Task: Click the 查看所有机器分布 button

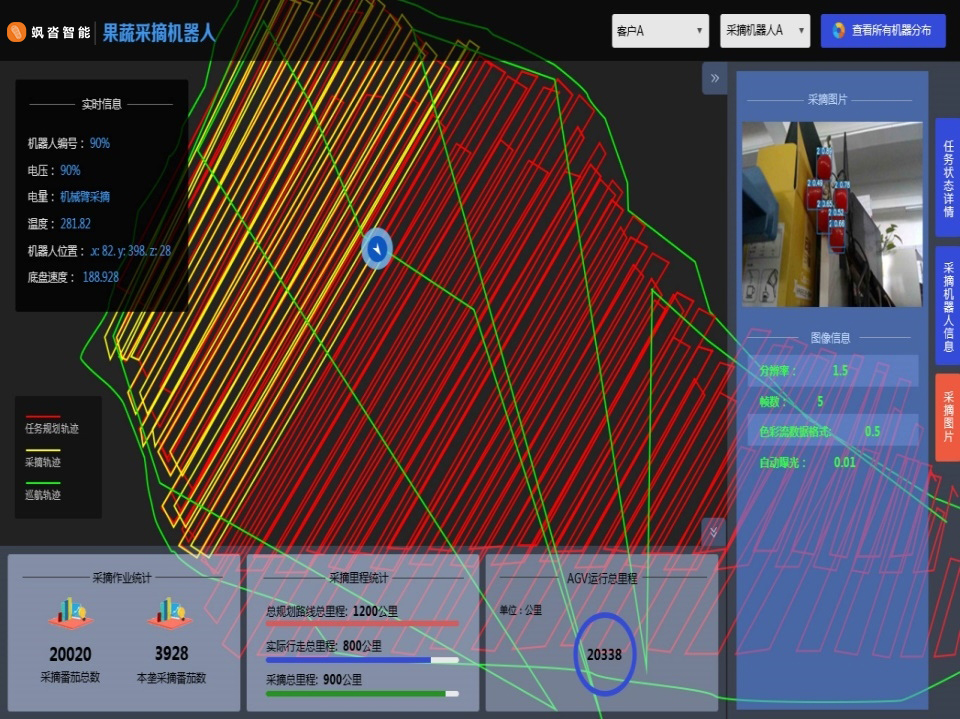Action: coord(882,31)
